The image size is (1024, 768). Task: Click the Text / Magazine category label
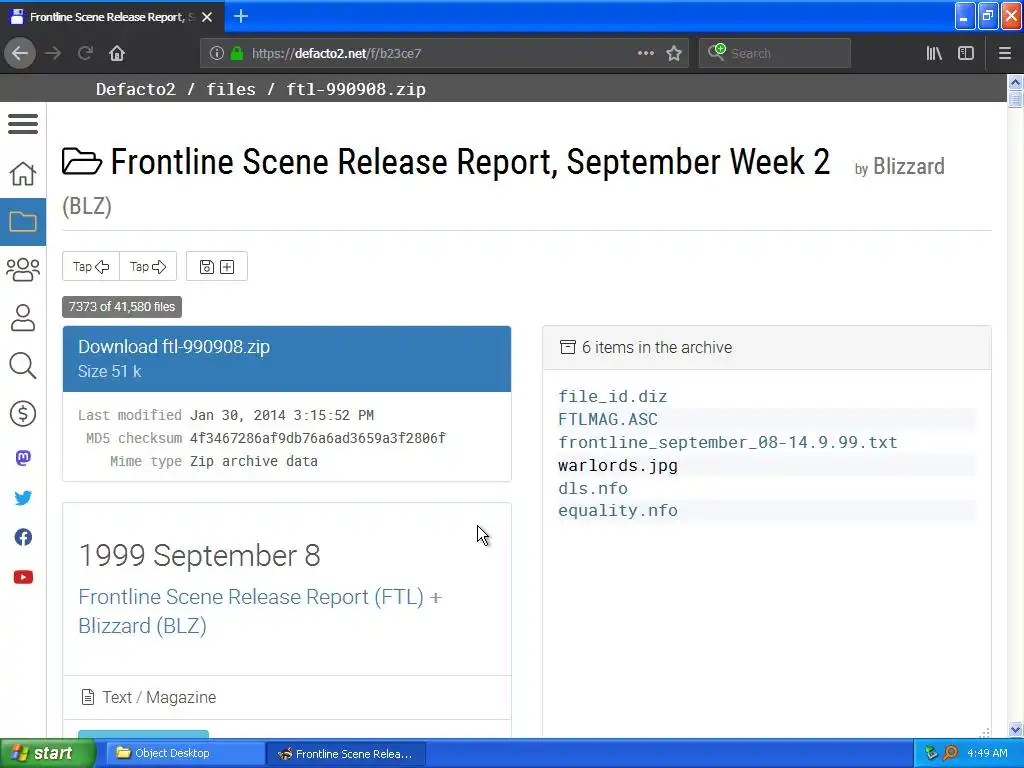pyautogui.click(x=159, y=697)
